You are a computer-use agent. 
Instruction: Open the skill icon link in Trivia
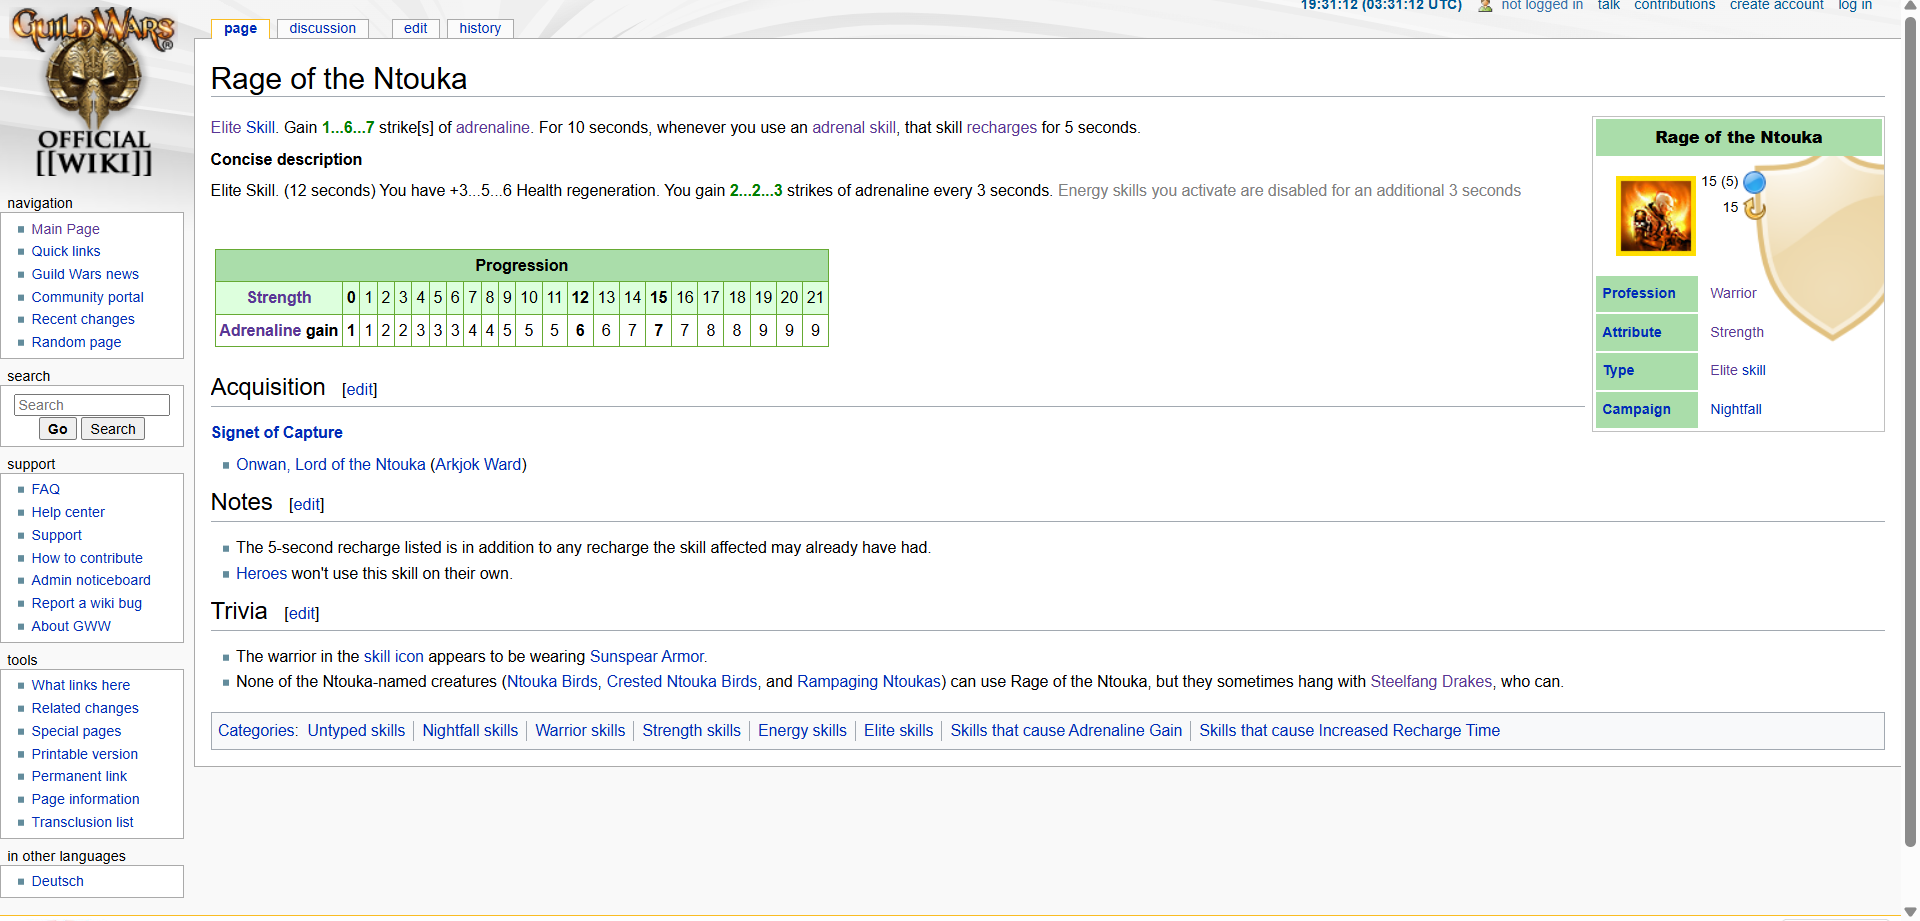point(394,656)
